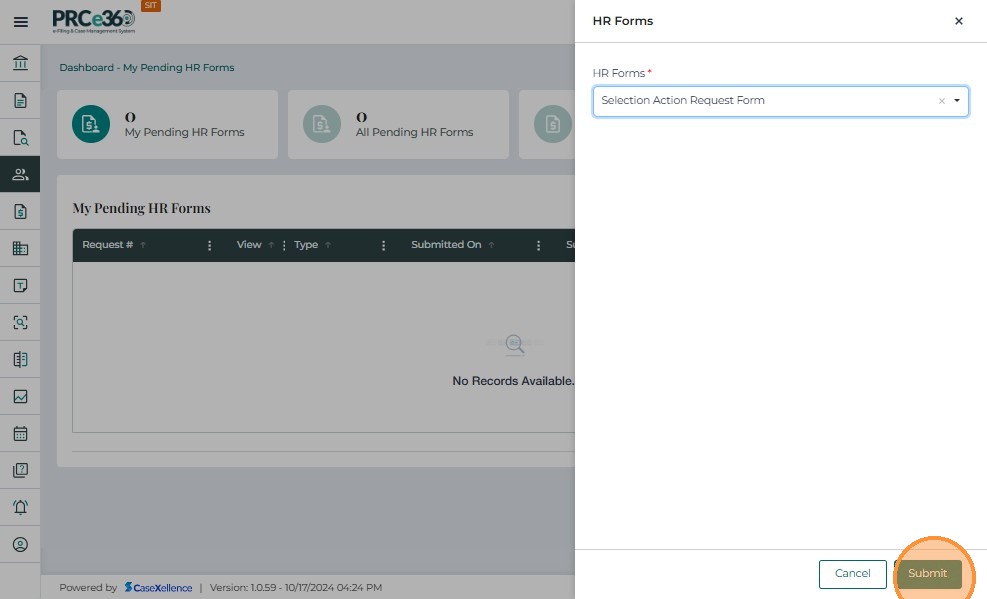
Task: Click the Cancel button
Action: click(852, 574)
